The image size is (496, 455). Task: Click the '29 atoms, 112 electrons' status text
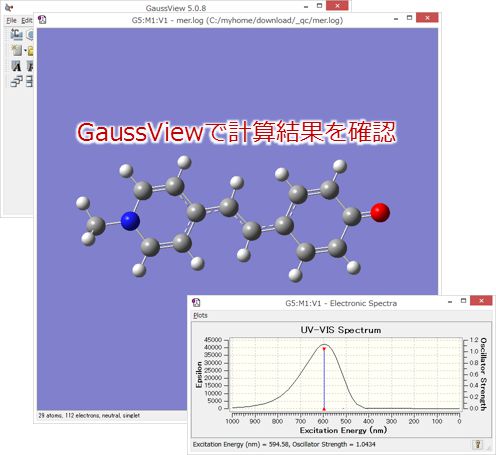click(89, 415)
